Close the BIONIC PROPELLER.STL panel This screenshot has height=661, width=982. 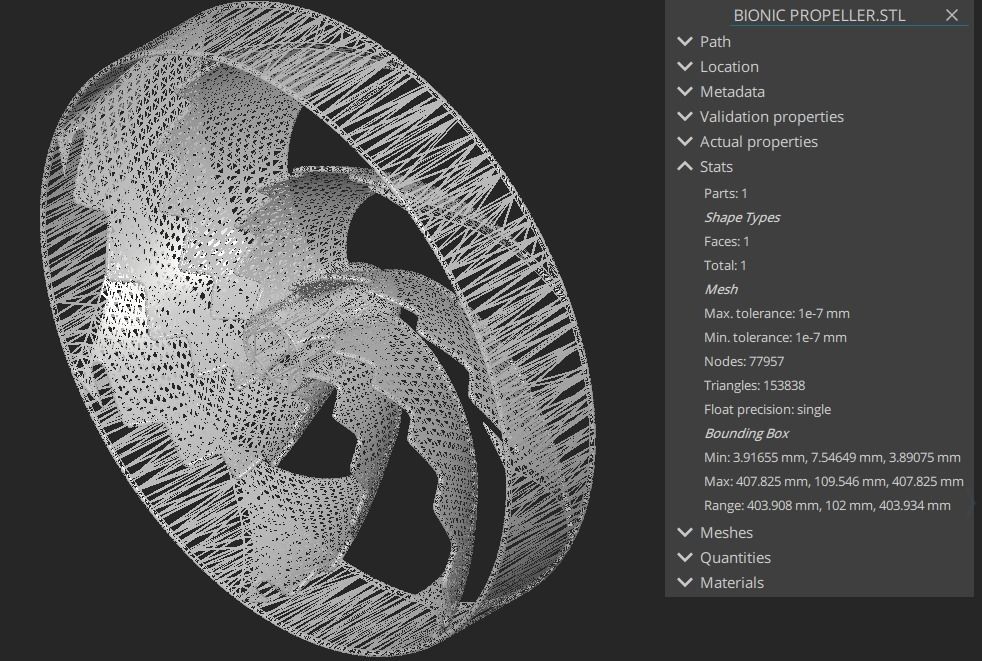tap(951, 15)
